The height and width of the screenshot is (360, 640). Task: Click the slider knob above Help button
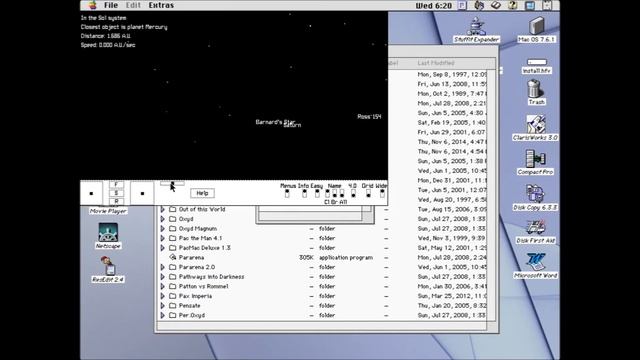pyautogui.click(x=172, y=184)
